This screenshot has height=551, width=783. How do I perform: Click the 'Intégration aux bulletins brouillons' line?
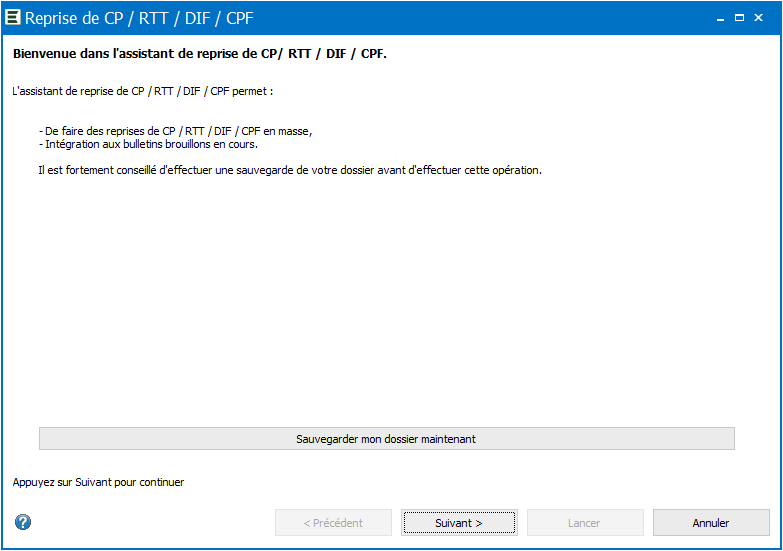(148, 144)
